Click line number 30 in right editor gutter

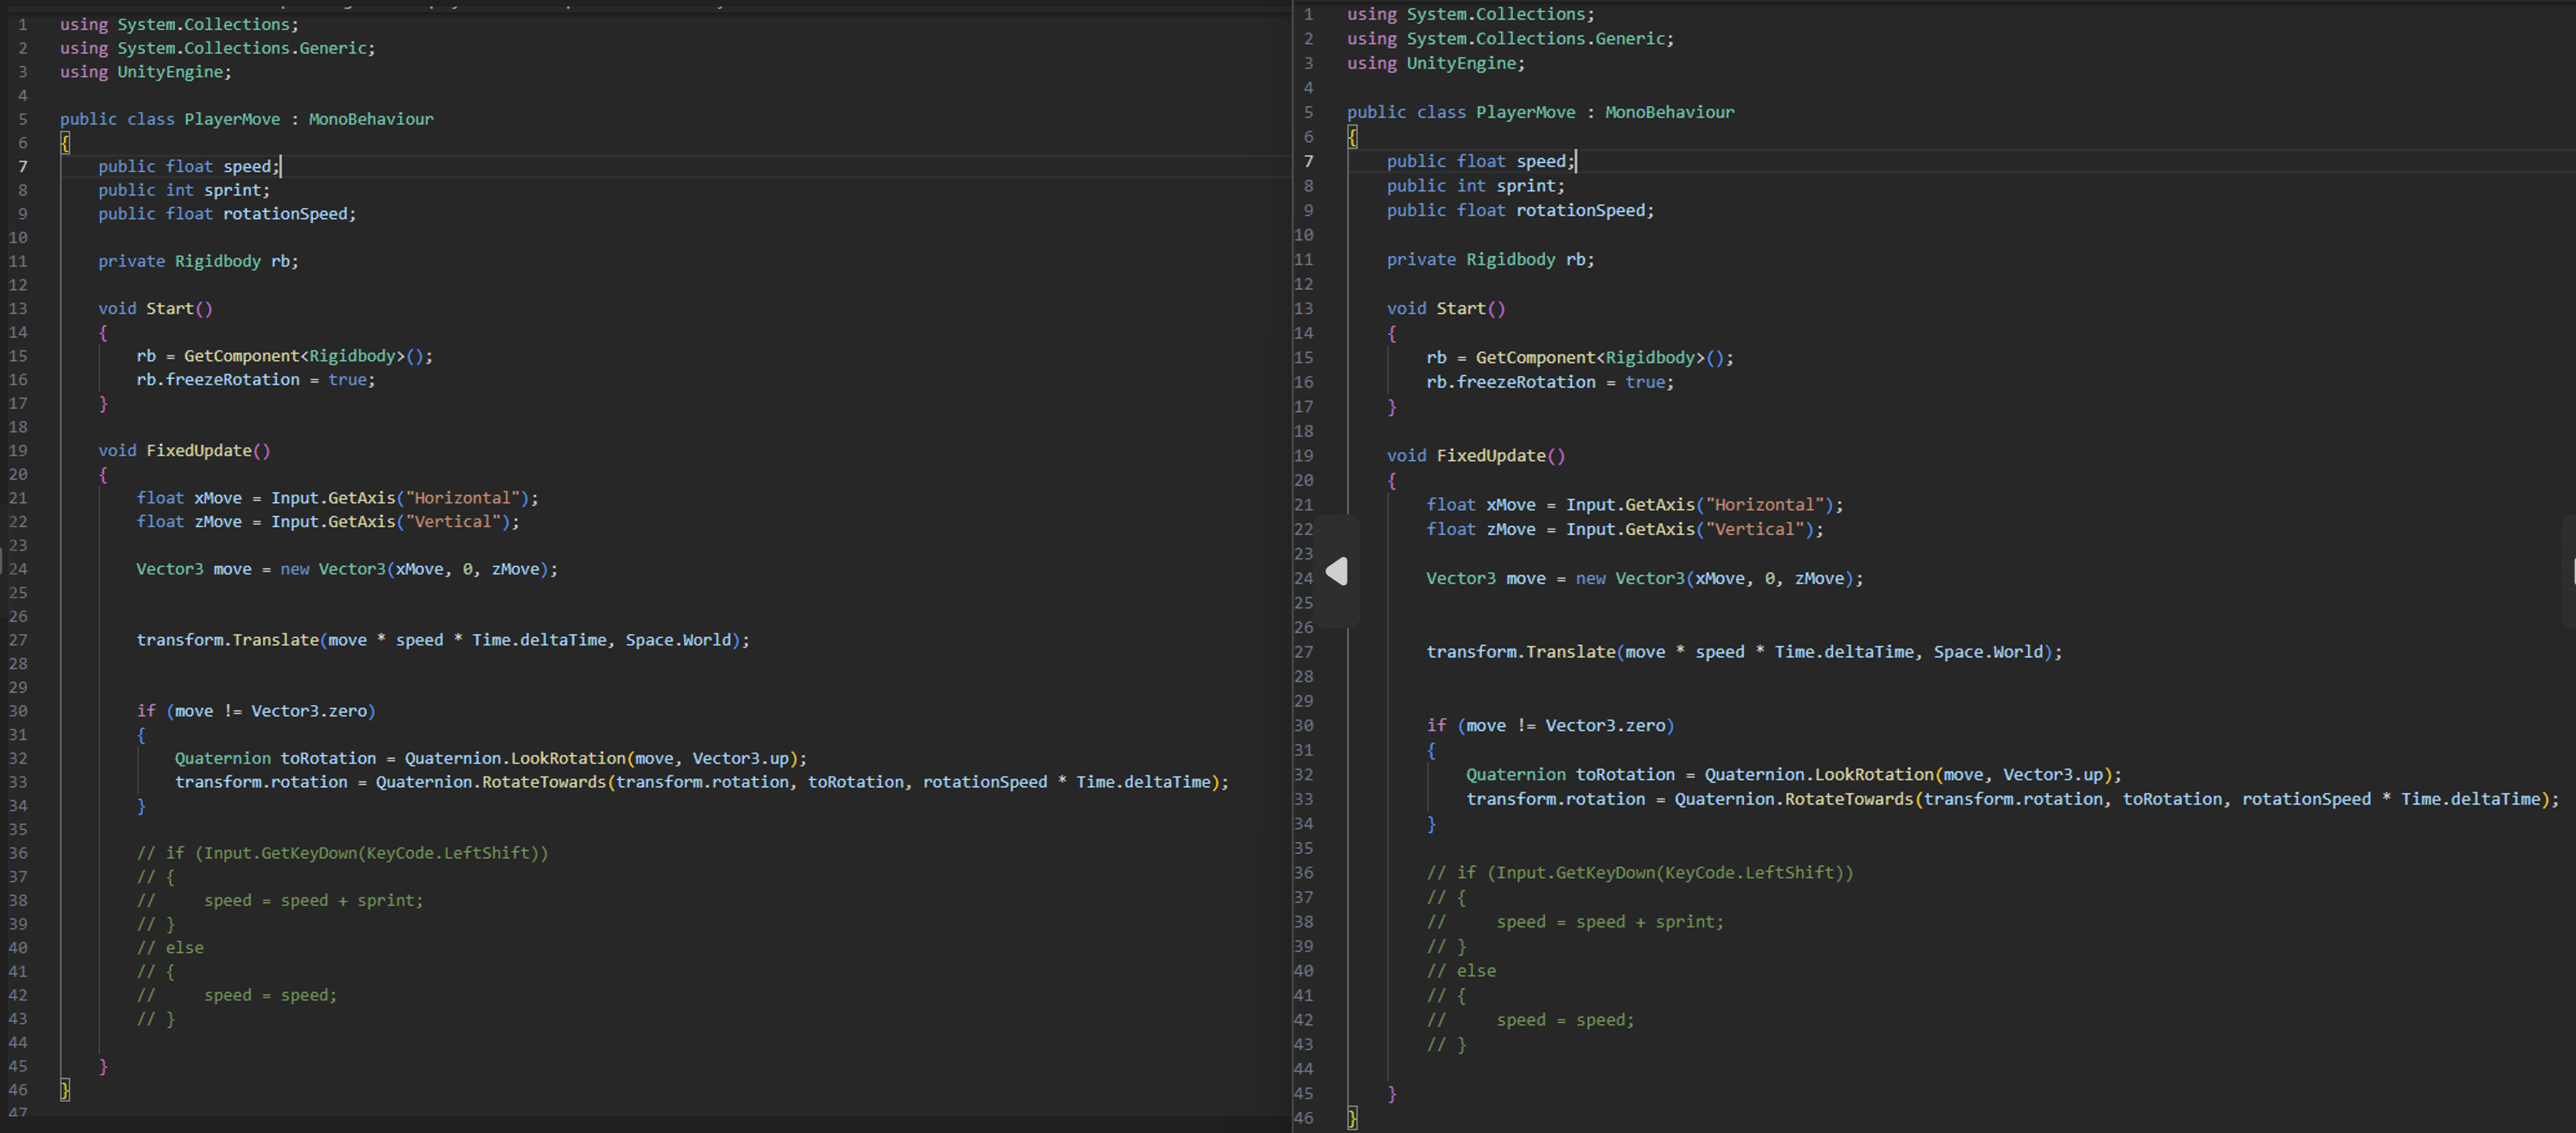[1303, 726]
